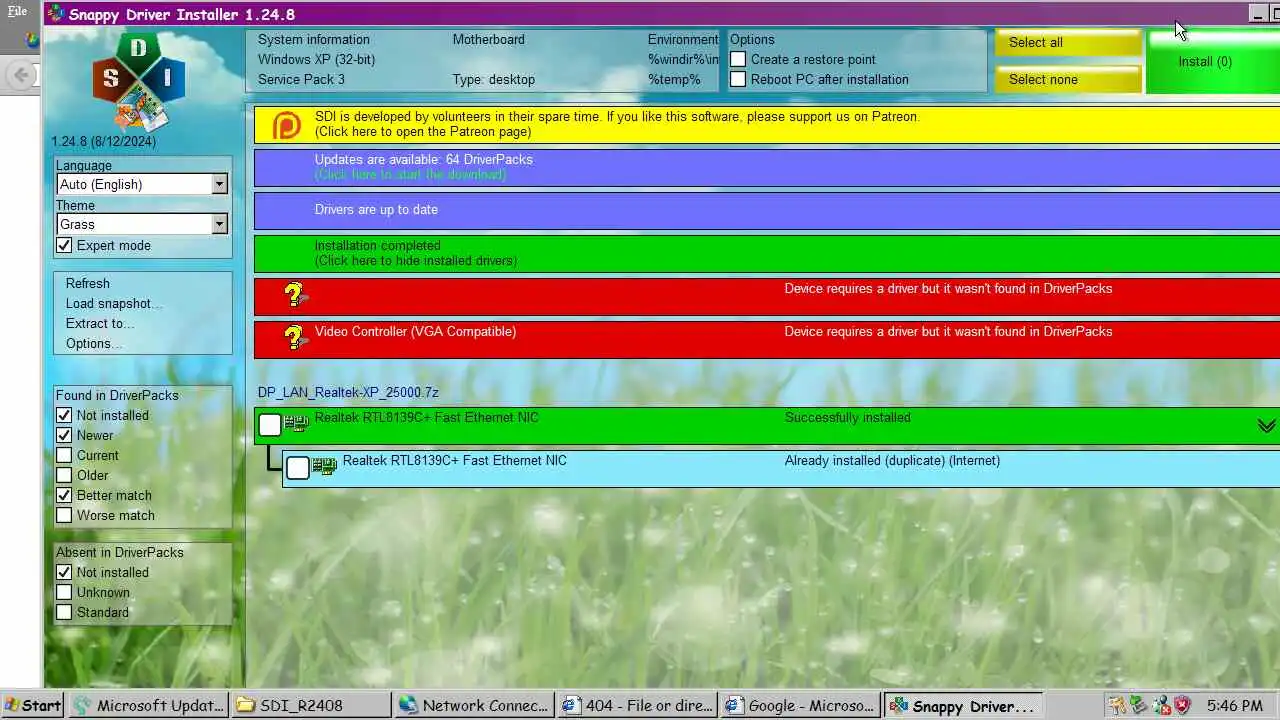Select the duplicate Realtek driver checkbox
The width and height of the screenshot is (1280, 720).
(298, 468)
